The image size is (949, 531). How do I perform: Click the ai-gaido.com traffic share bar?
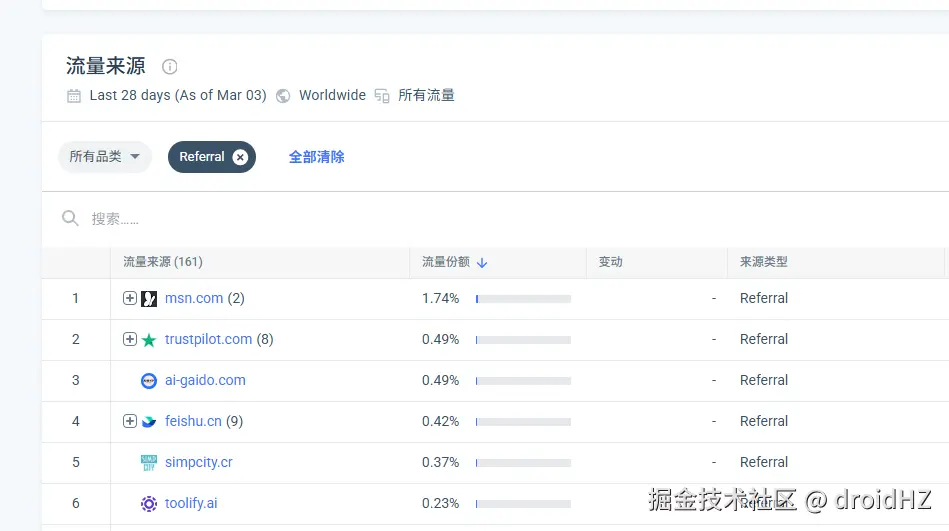point(524,381)
